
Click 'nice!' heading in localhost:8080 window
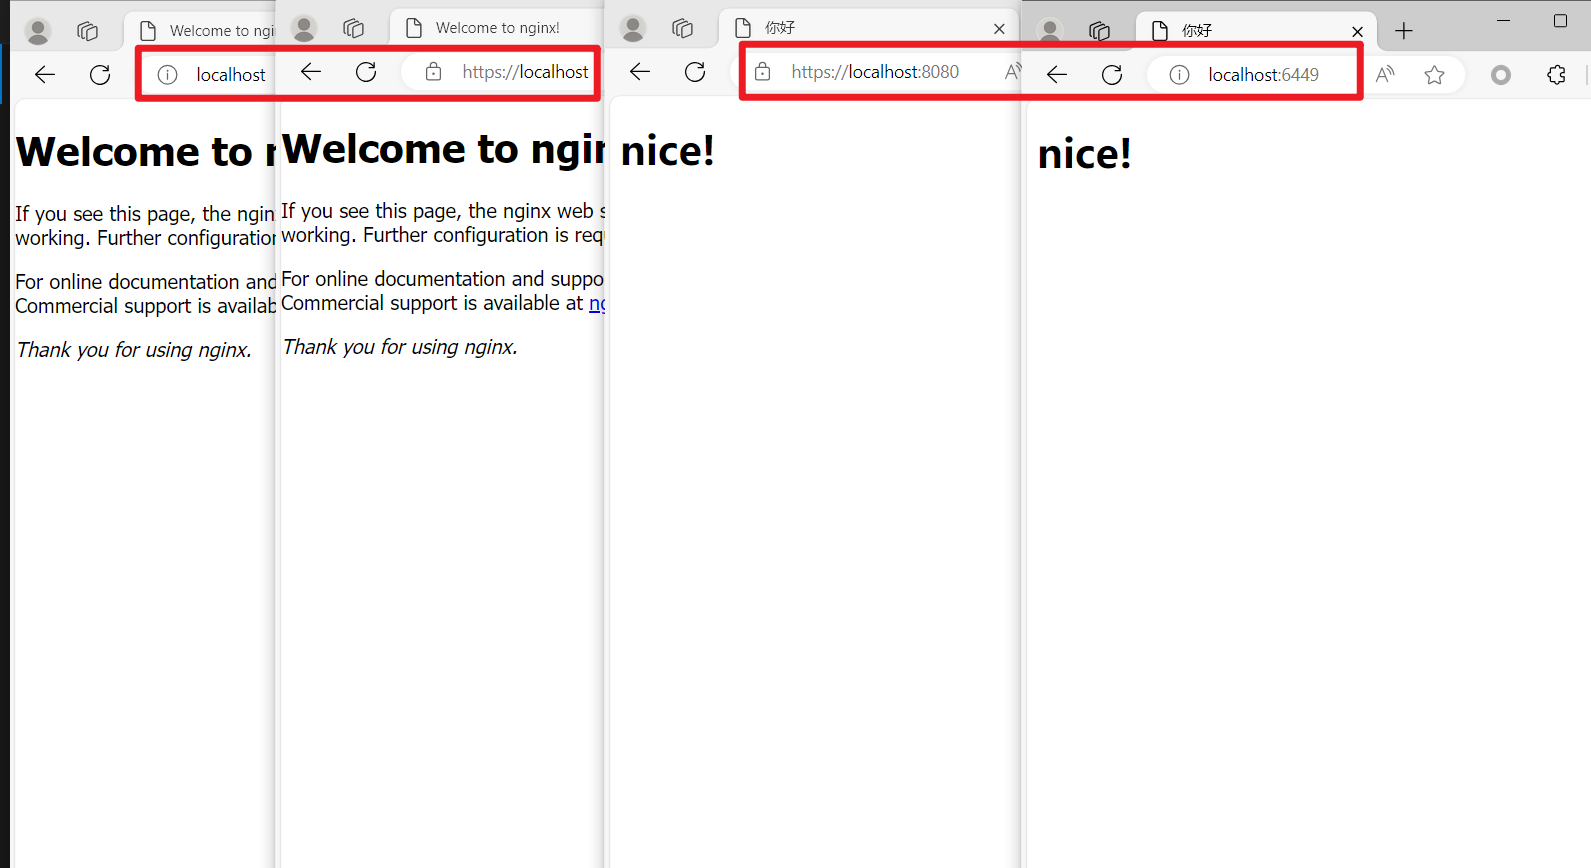click(668, 151)
